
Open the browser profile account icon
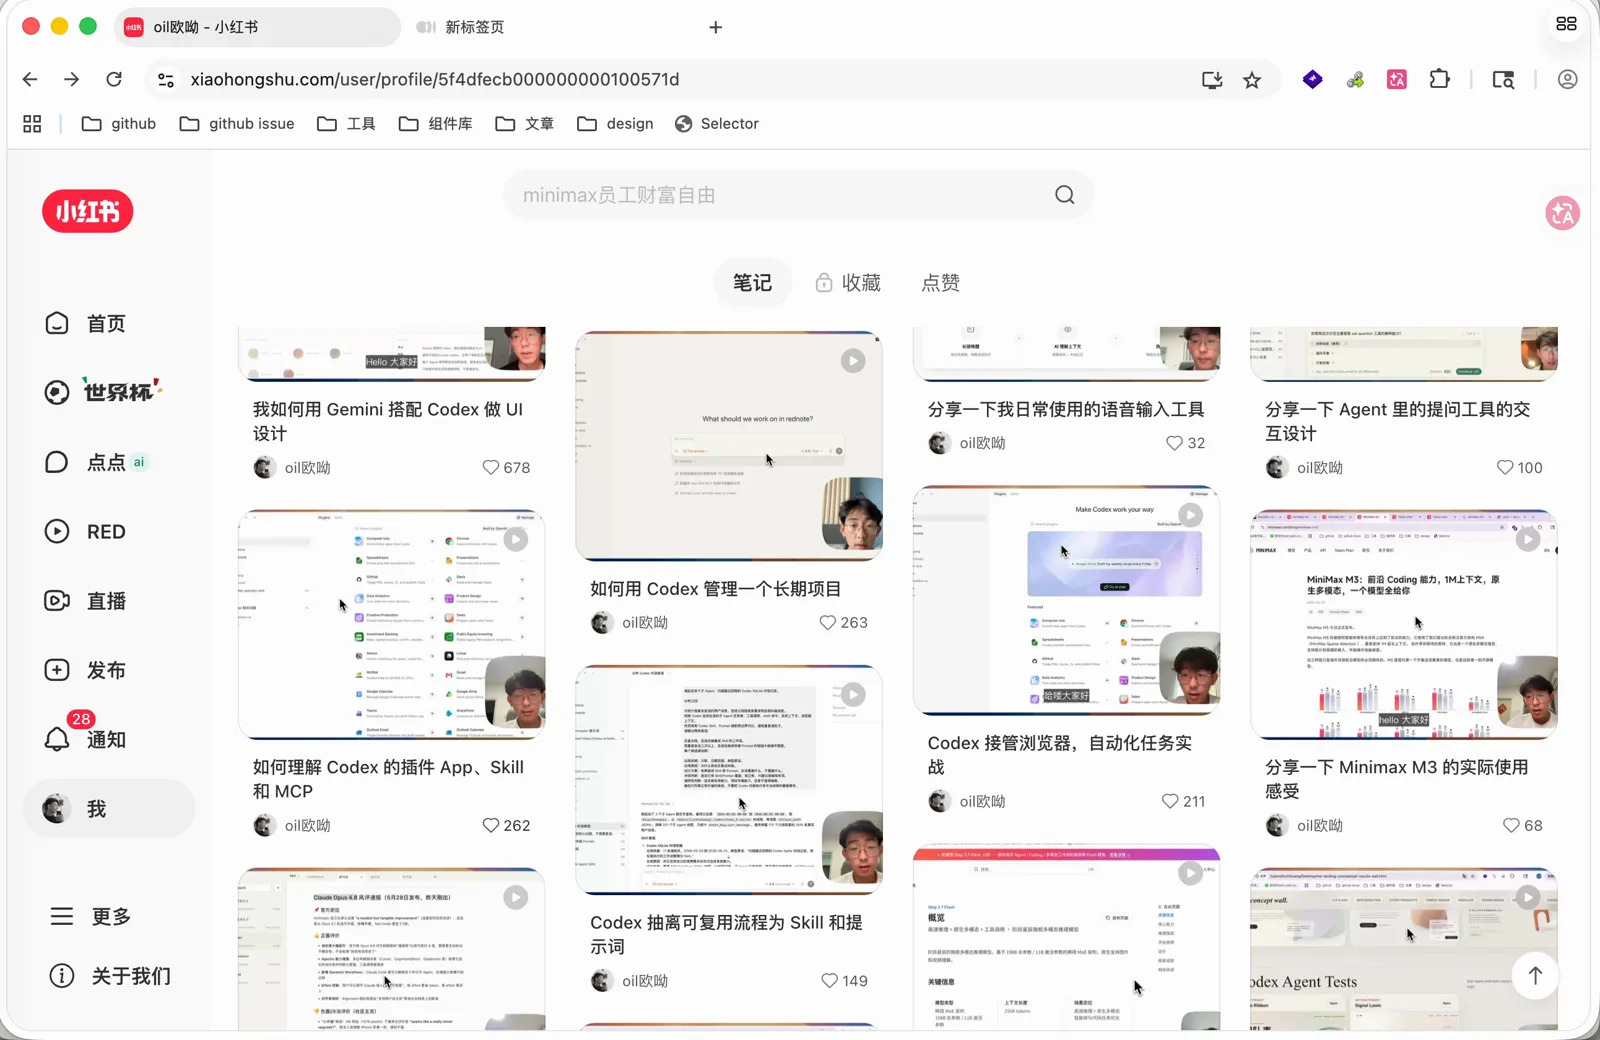[1567, 79]
